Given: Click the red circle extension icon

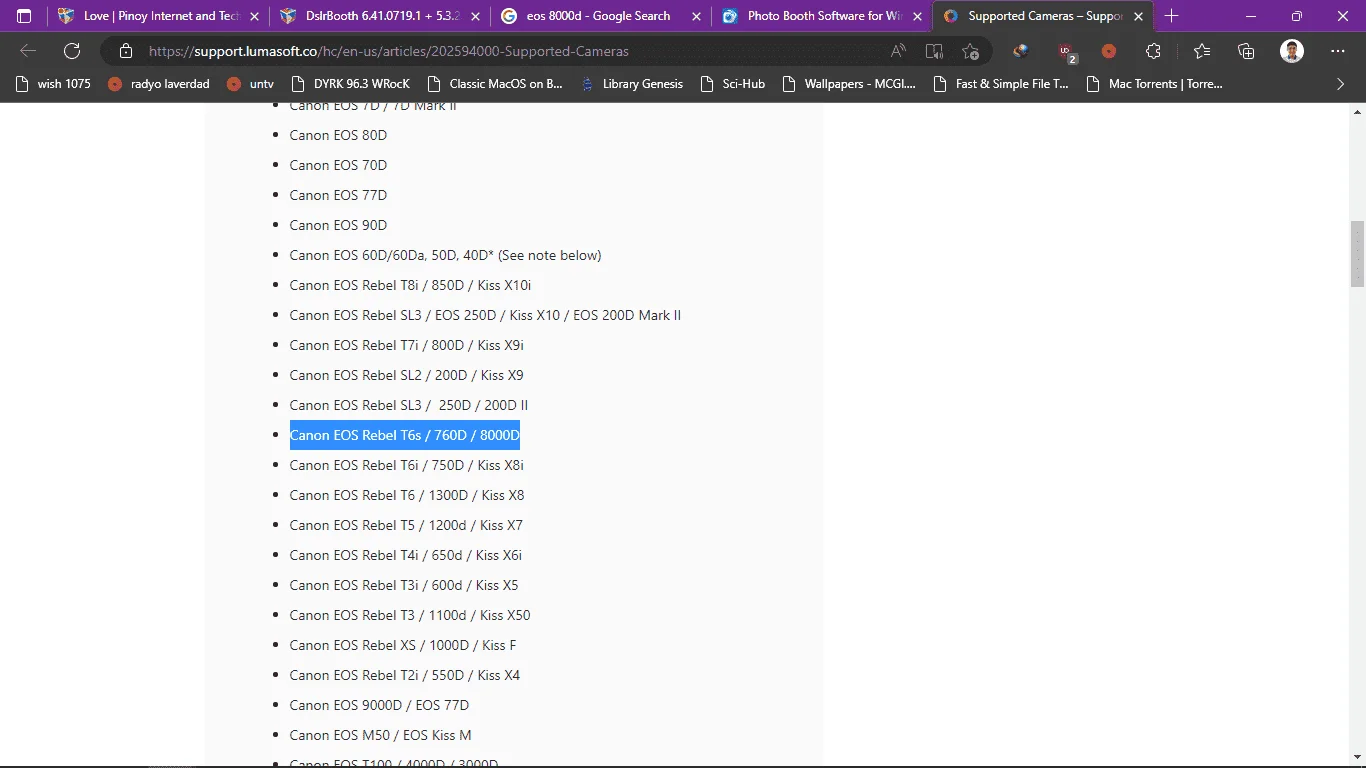Looking at the screenshot, I should [x=1109, y=51].
